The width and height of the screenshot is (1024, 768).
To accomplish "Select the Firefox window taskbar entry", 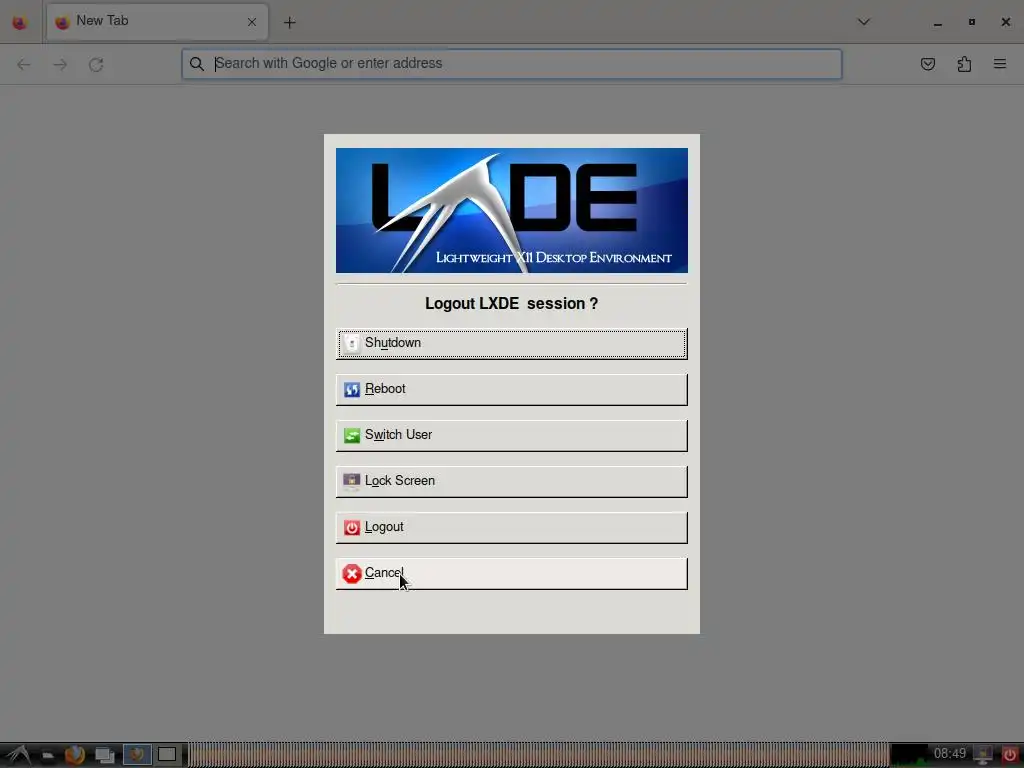I will [x=137, y=755].
